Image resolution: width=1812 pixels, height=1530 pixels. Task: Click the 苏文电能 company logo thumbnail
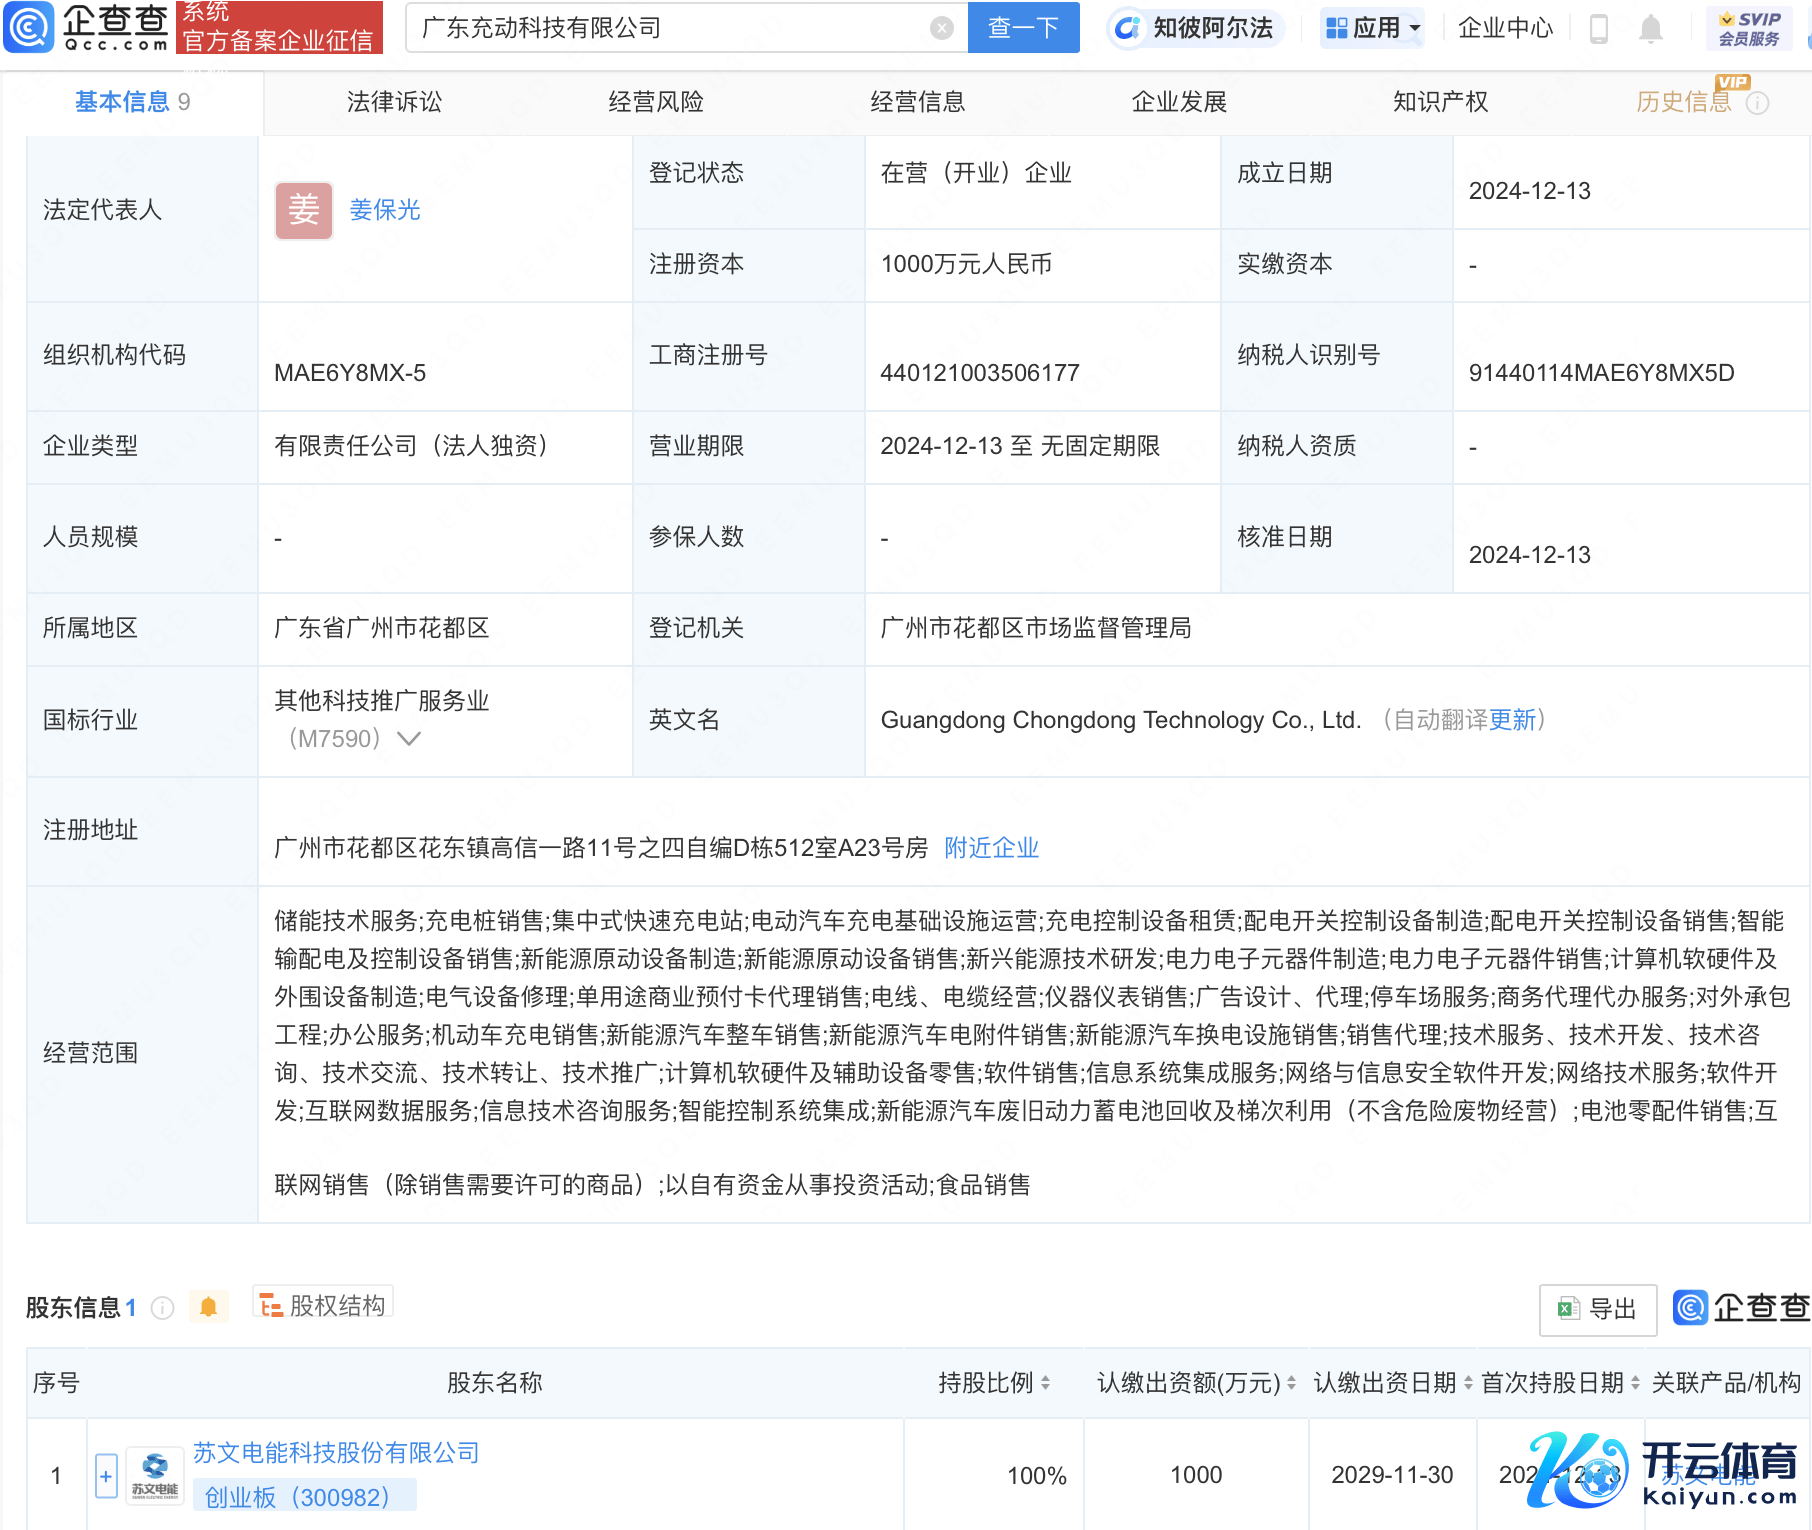(x=154, y=1475)
